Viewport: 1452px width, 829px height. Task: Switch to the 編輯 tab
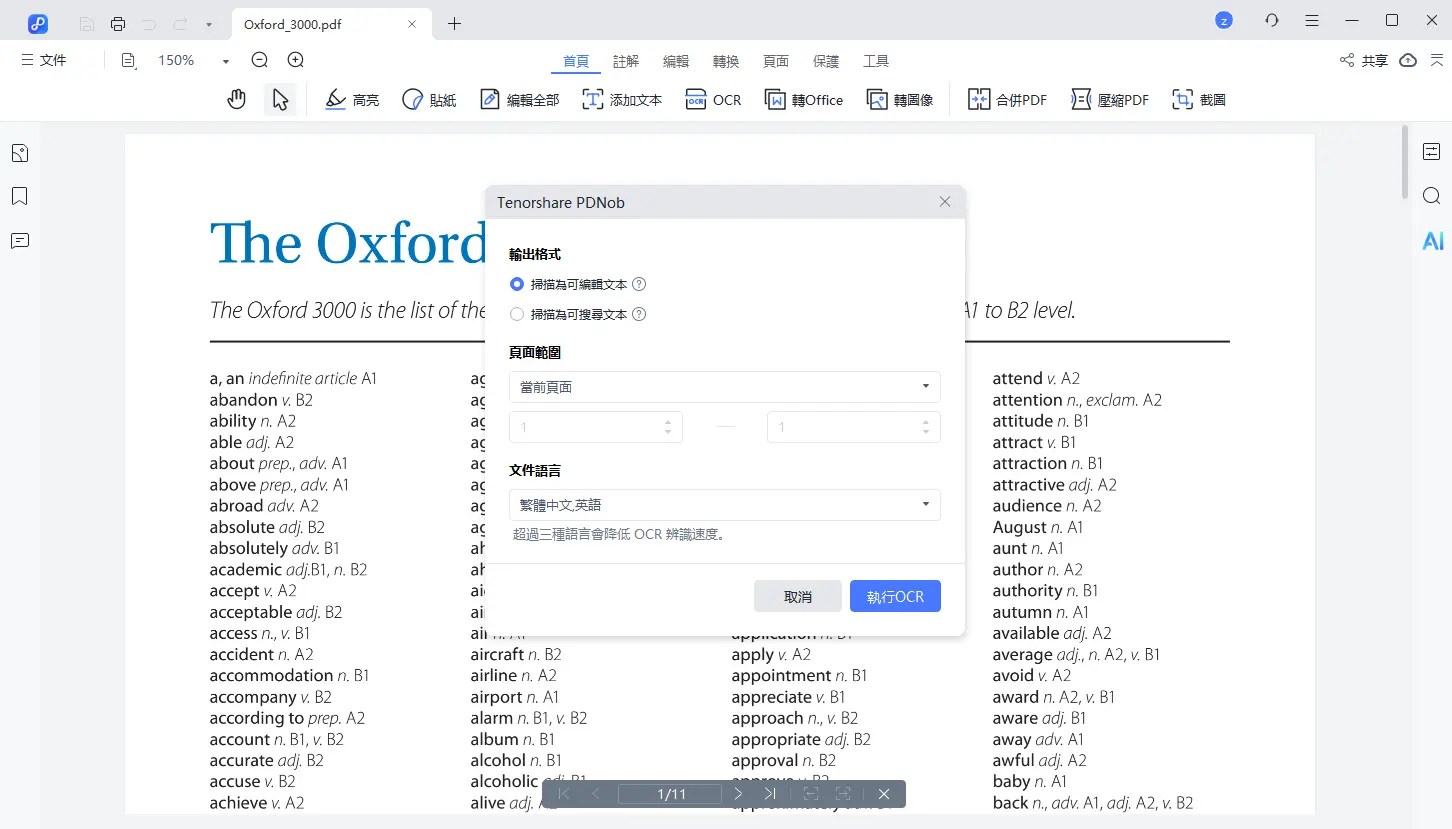[676, 61]
